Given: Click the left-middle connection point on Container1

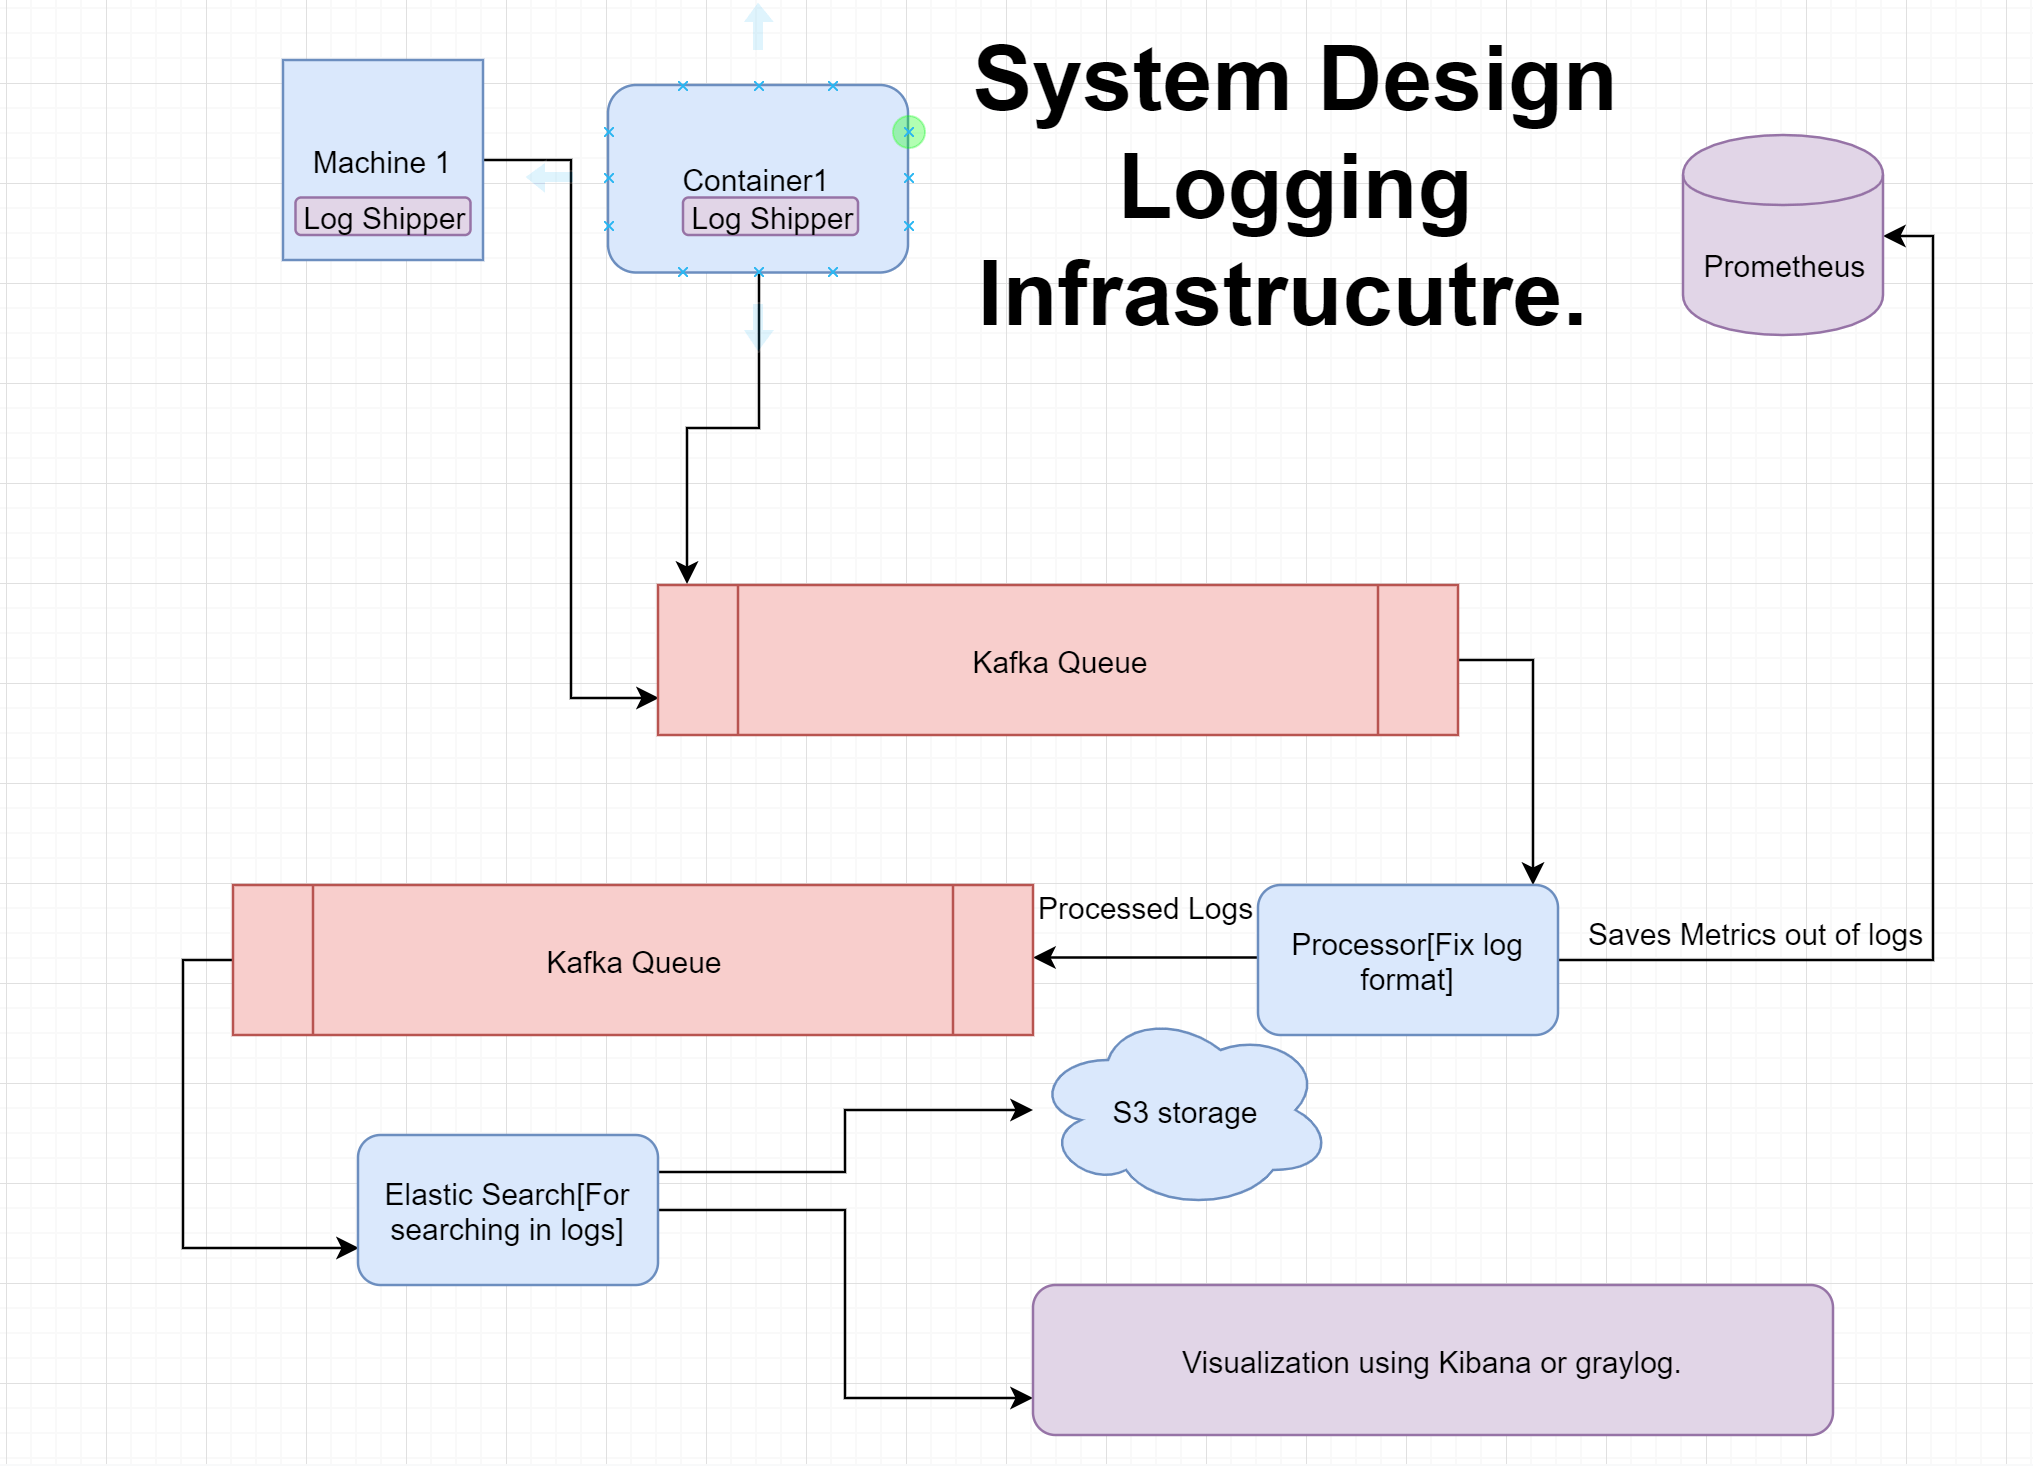Looking at the screenshot, I should (609, 179).
